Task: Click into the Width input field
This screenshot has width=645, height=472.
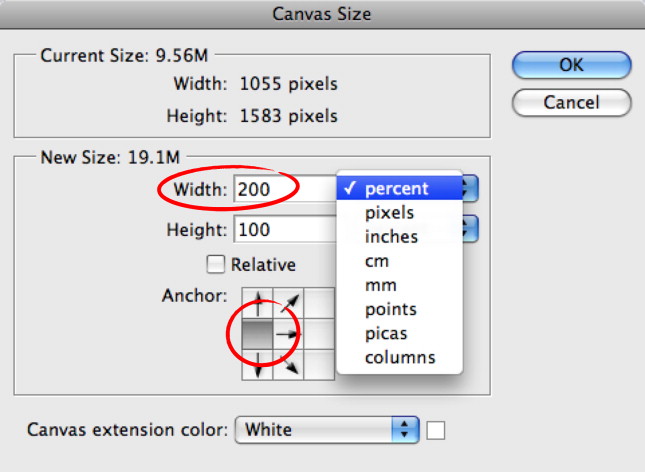Action: [285, 189]
